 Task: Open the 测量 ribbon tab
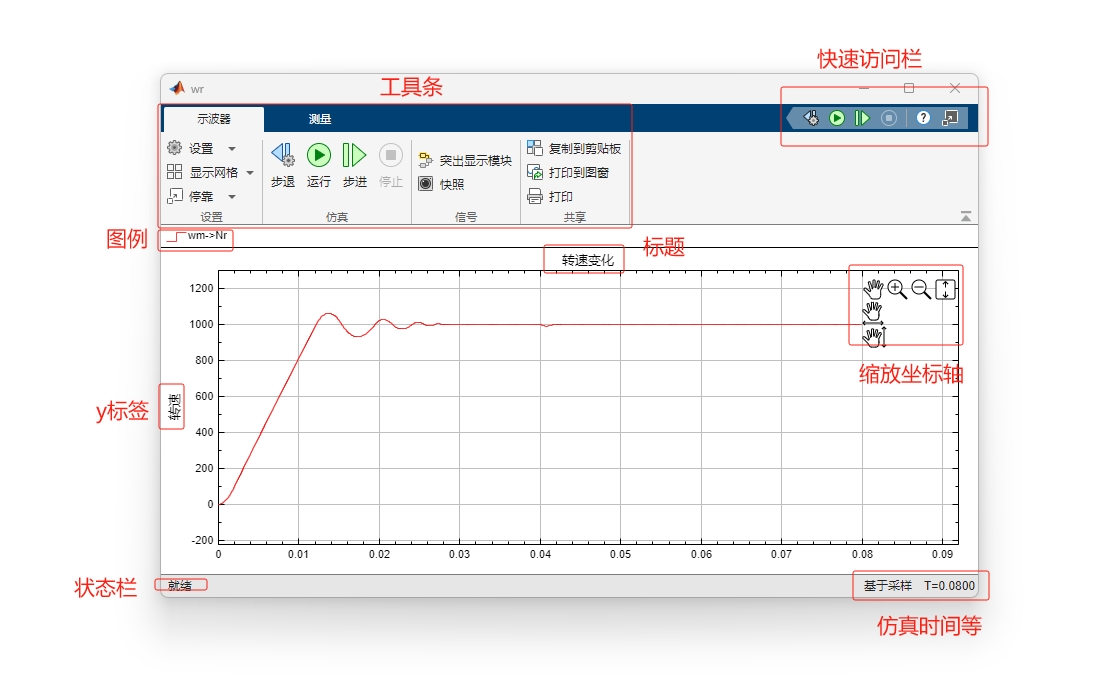(x=320, y=119)
